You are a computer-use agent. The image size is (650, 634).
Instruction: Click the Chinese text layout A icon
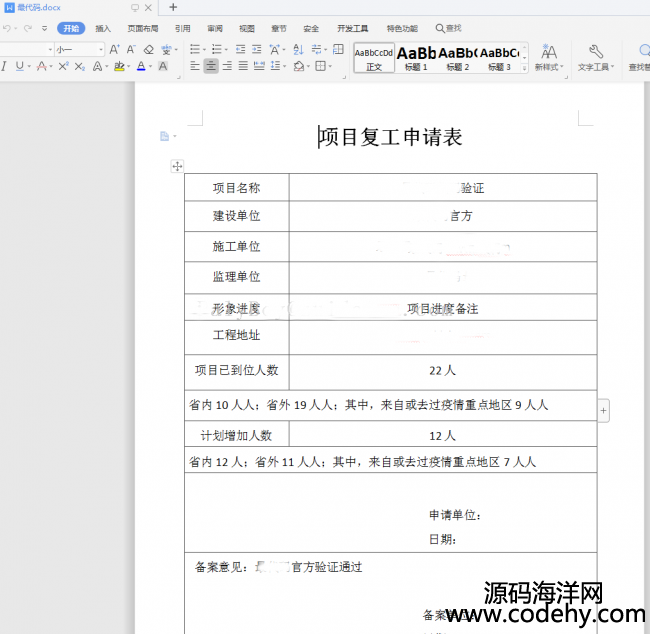pyautogui.click(x=274, y=50)
